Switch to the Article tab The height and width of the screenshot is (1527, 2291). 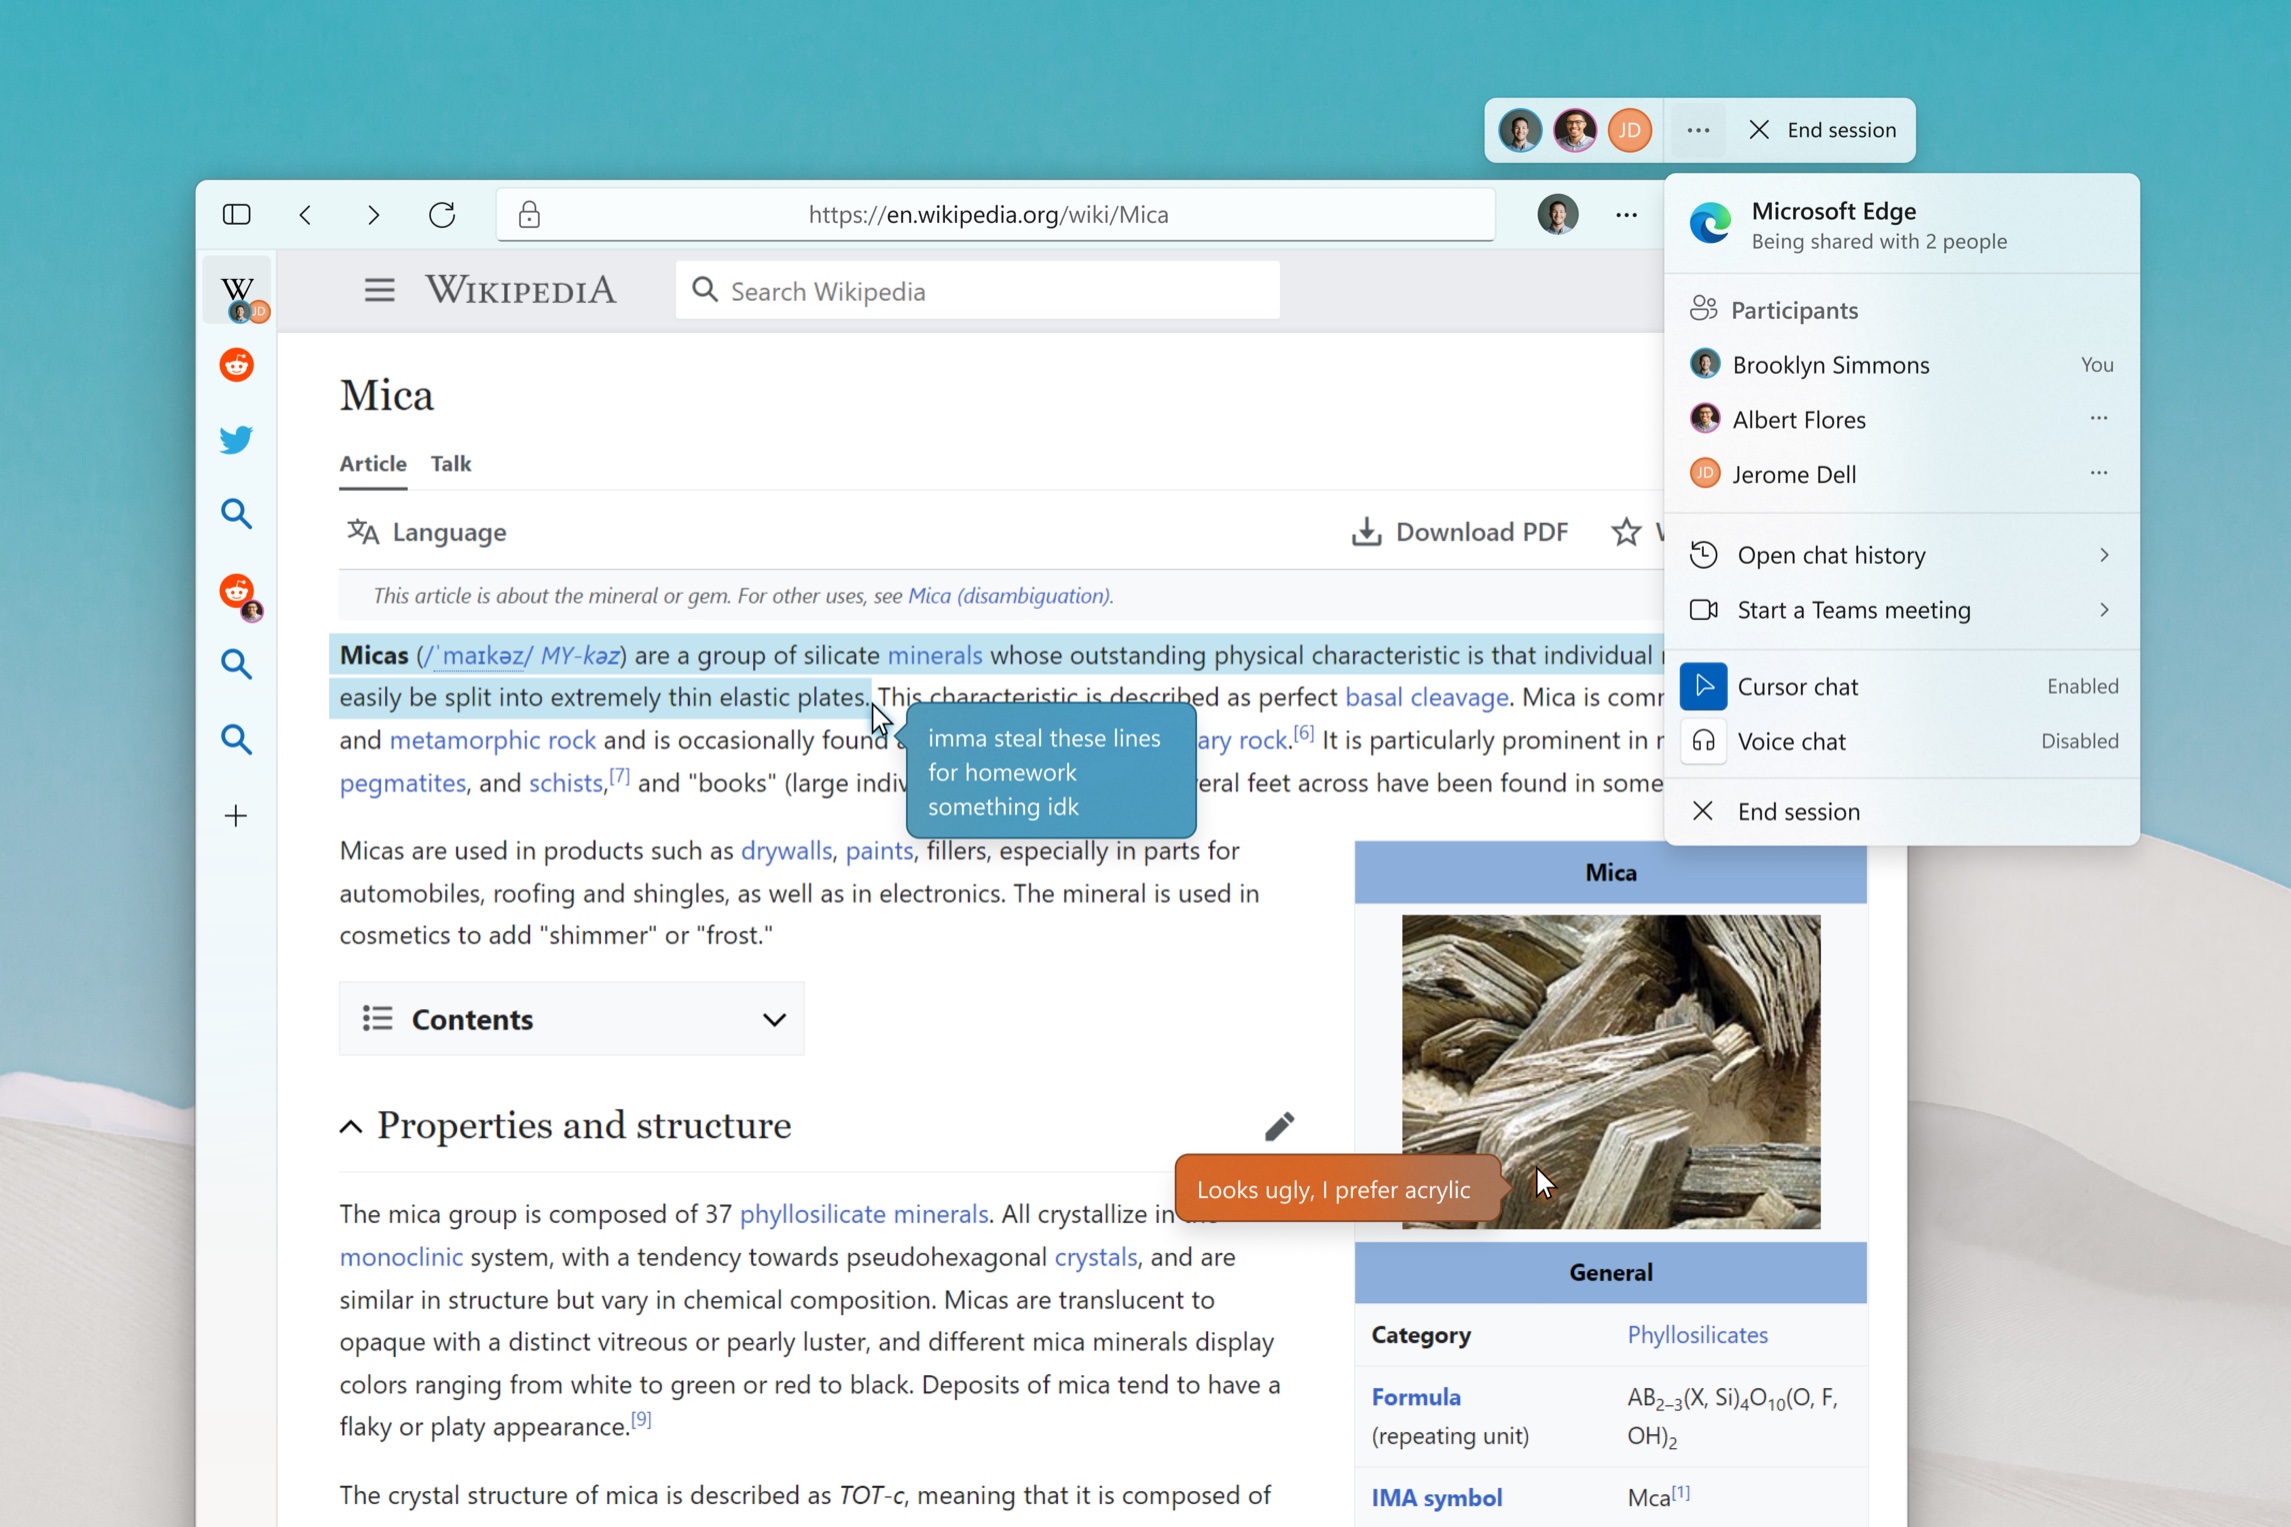(x=373, y=463)
